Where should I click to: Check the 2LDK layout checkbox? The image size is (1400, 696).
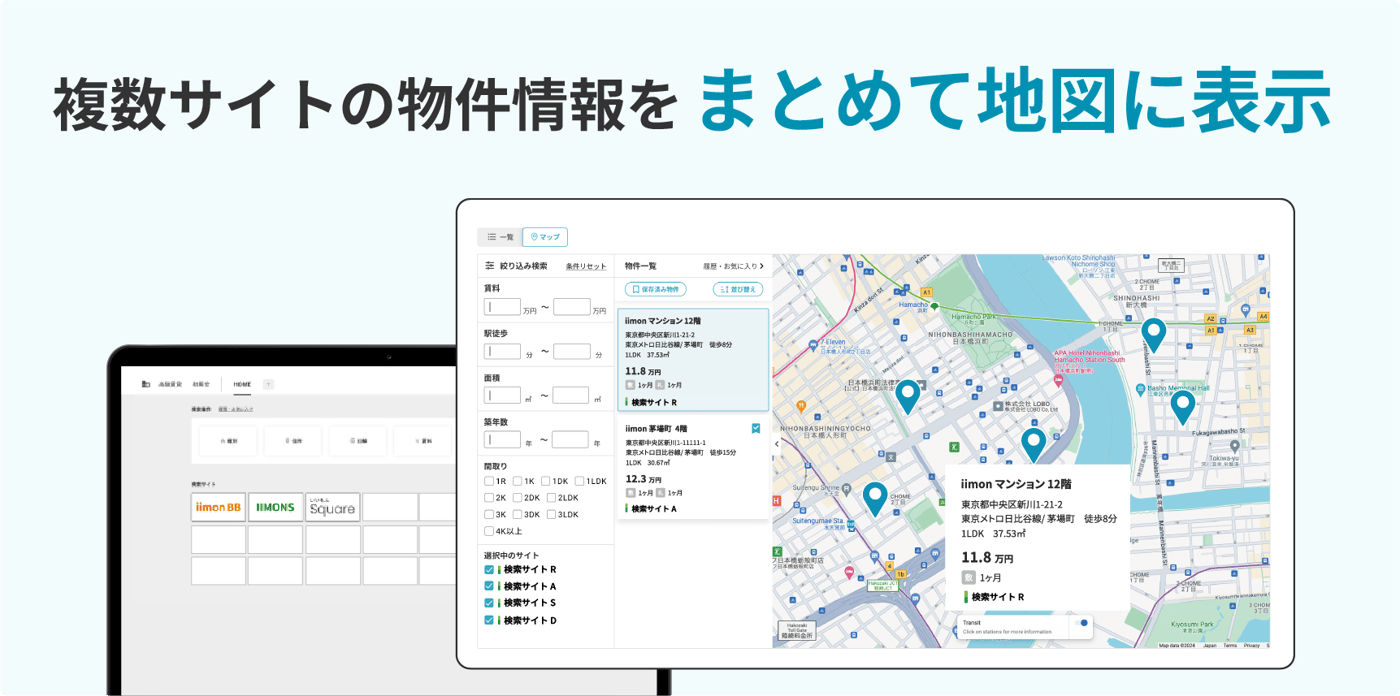[x=552, y=497]
